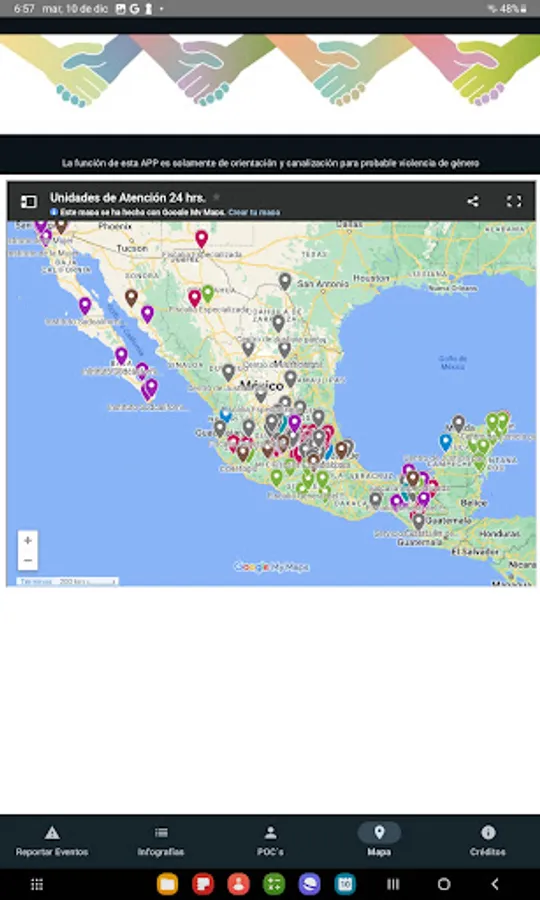This screenshot has width=540, height=900.
Task: Open the red Notes app in dock
Action: click(x=203, y=884)
